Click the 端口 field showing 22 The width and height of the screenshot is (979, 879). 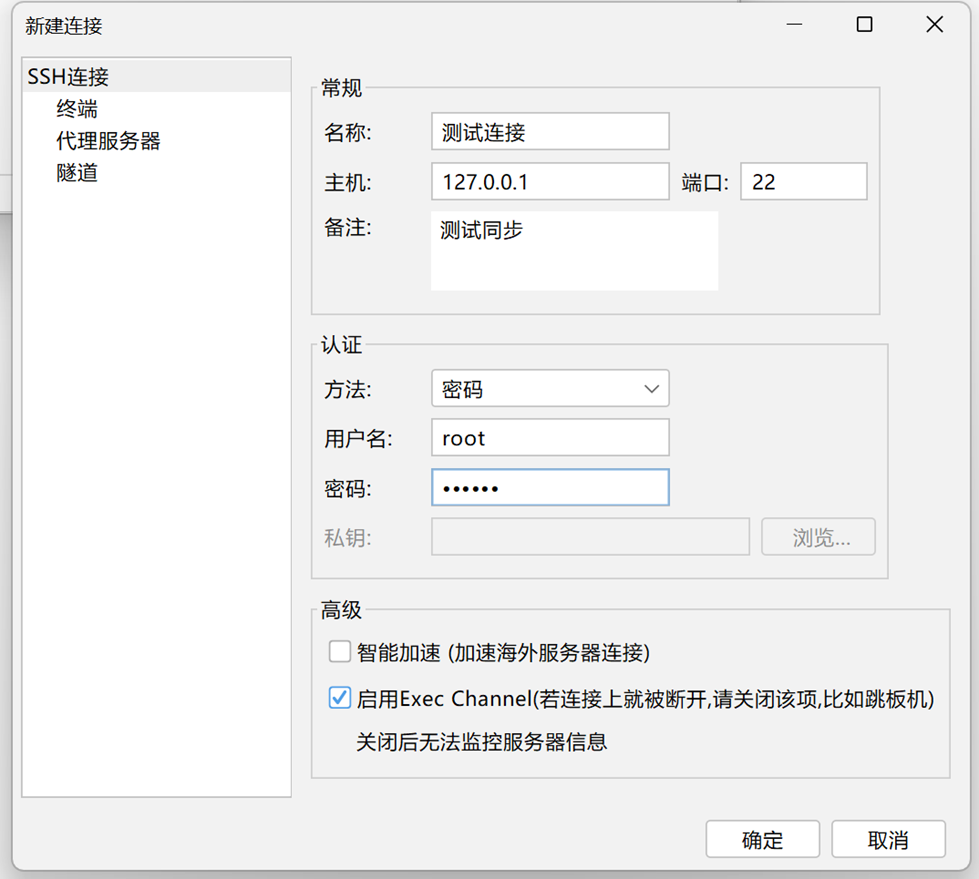[x=803, y=183]
